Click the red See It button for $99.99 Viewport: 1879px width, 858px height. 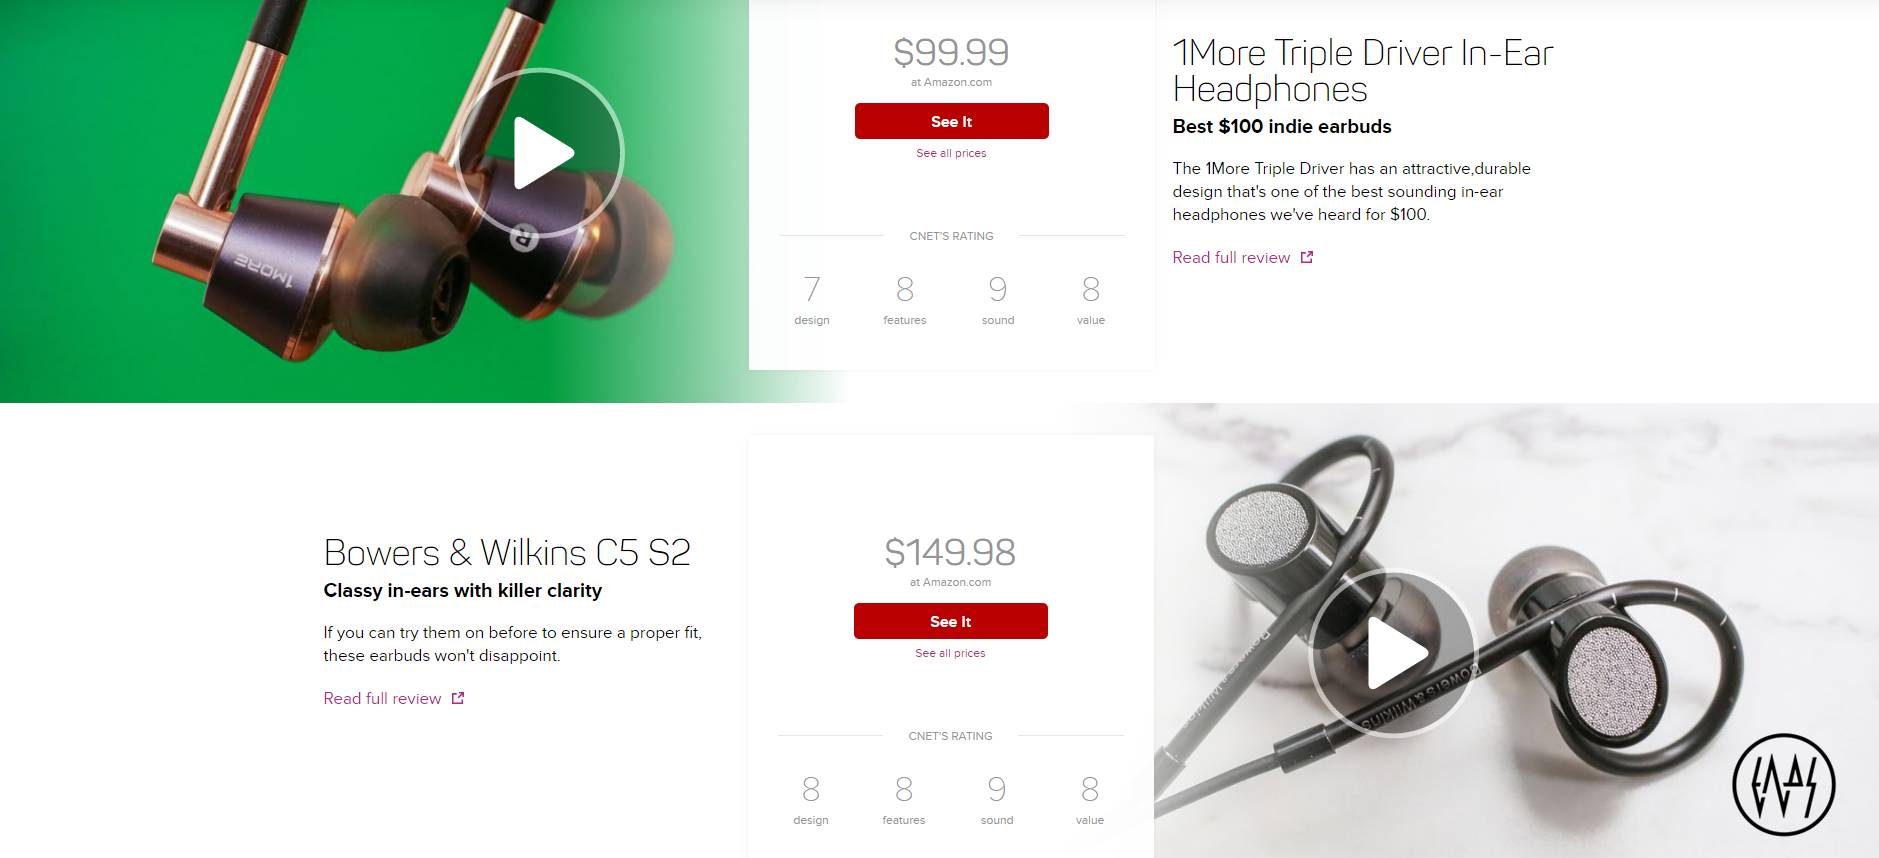pos(951,121)
